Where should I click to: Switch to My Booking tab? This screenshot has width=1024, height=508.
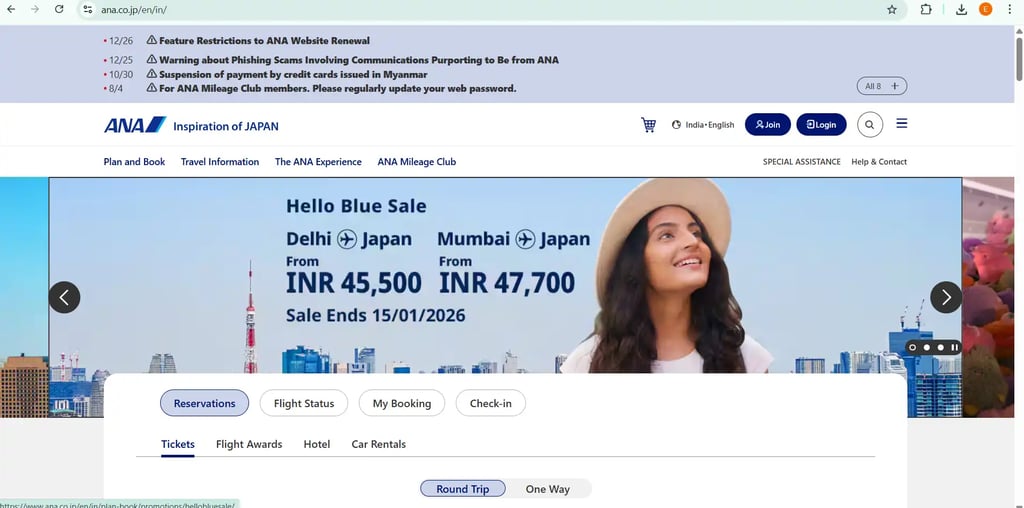click(x=402, y=403)
